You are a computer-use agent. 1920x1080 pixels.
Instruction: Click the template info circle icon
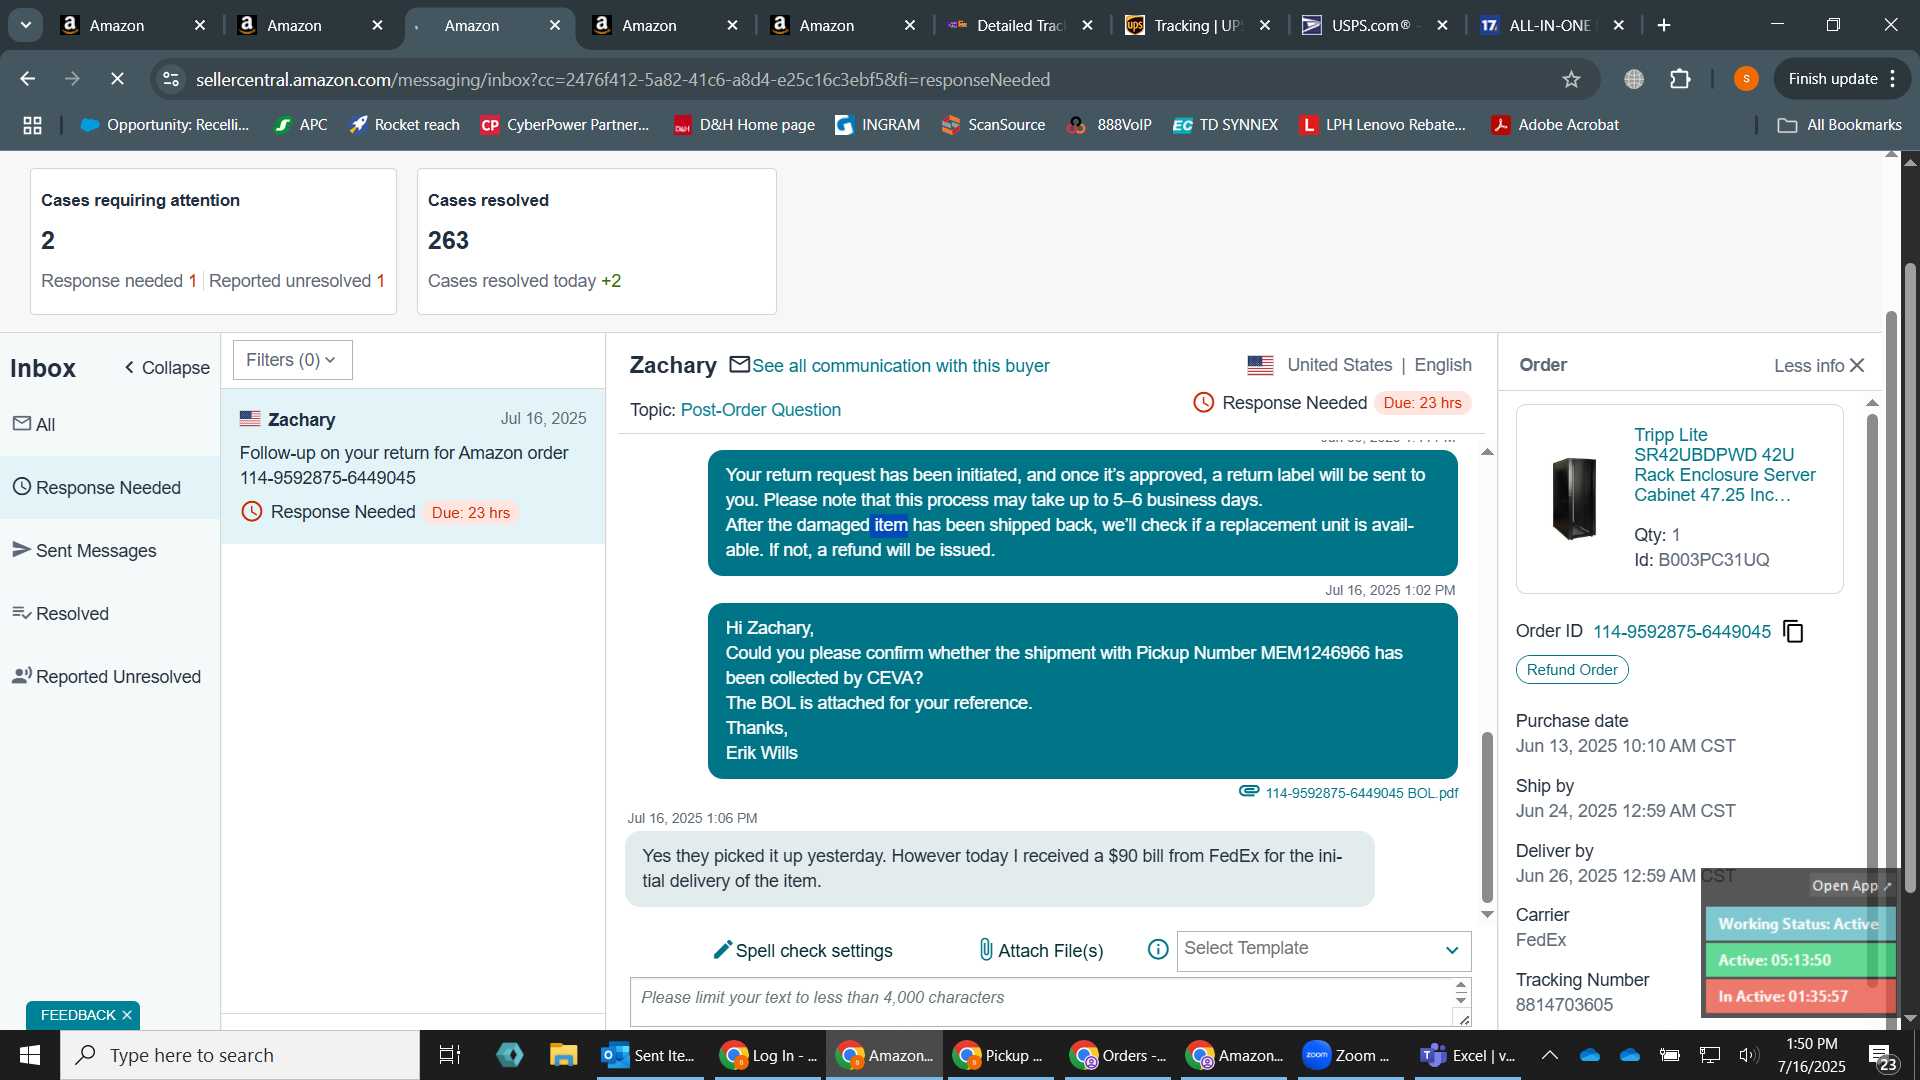1158,950
